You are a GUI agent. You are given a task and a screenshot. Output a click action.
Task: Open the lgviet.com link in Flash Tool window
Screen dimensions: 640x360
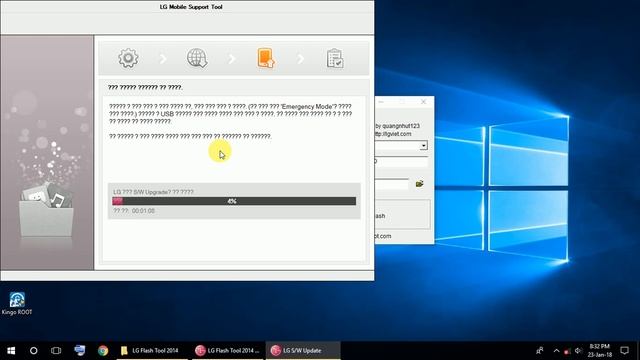point(393,134)
